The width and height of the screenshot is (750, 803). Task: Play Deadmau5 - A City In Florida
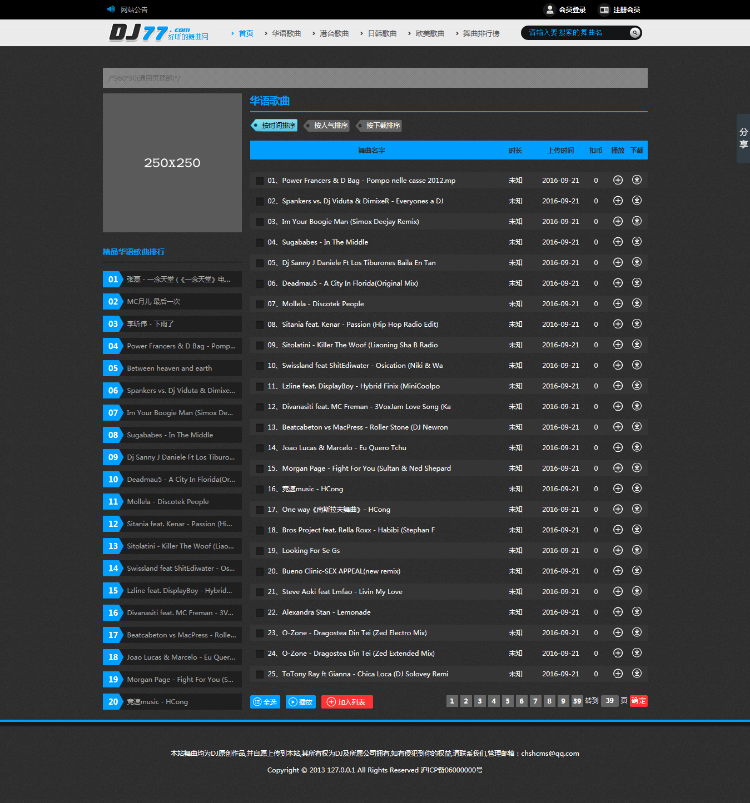(618, 283)
